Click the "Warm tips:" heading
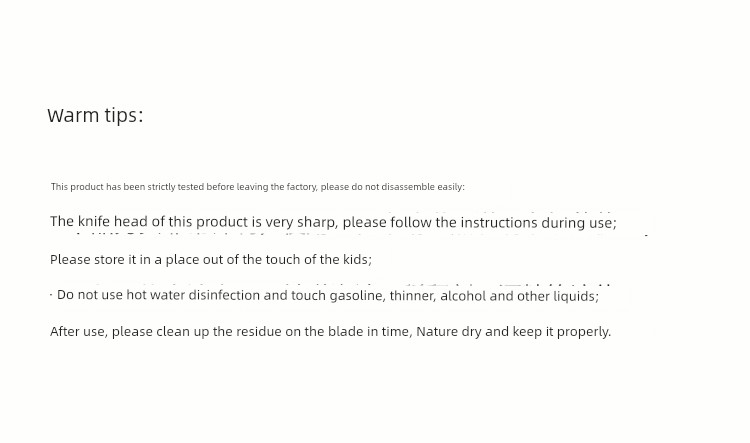750x443 pixels. pyautogui.click(x=95, y=115)
